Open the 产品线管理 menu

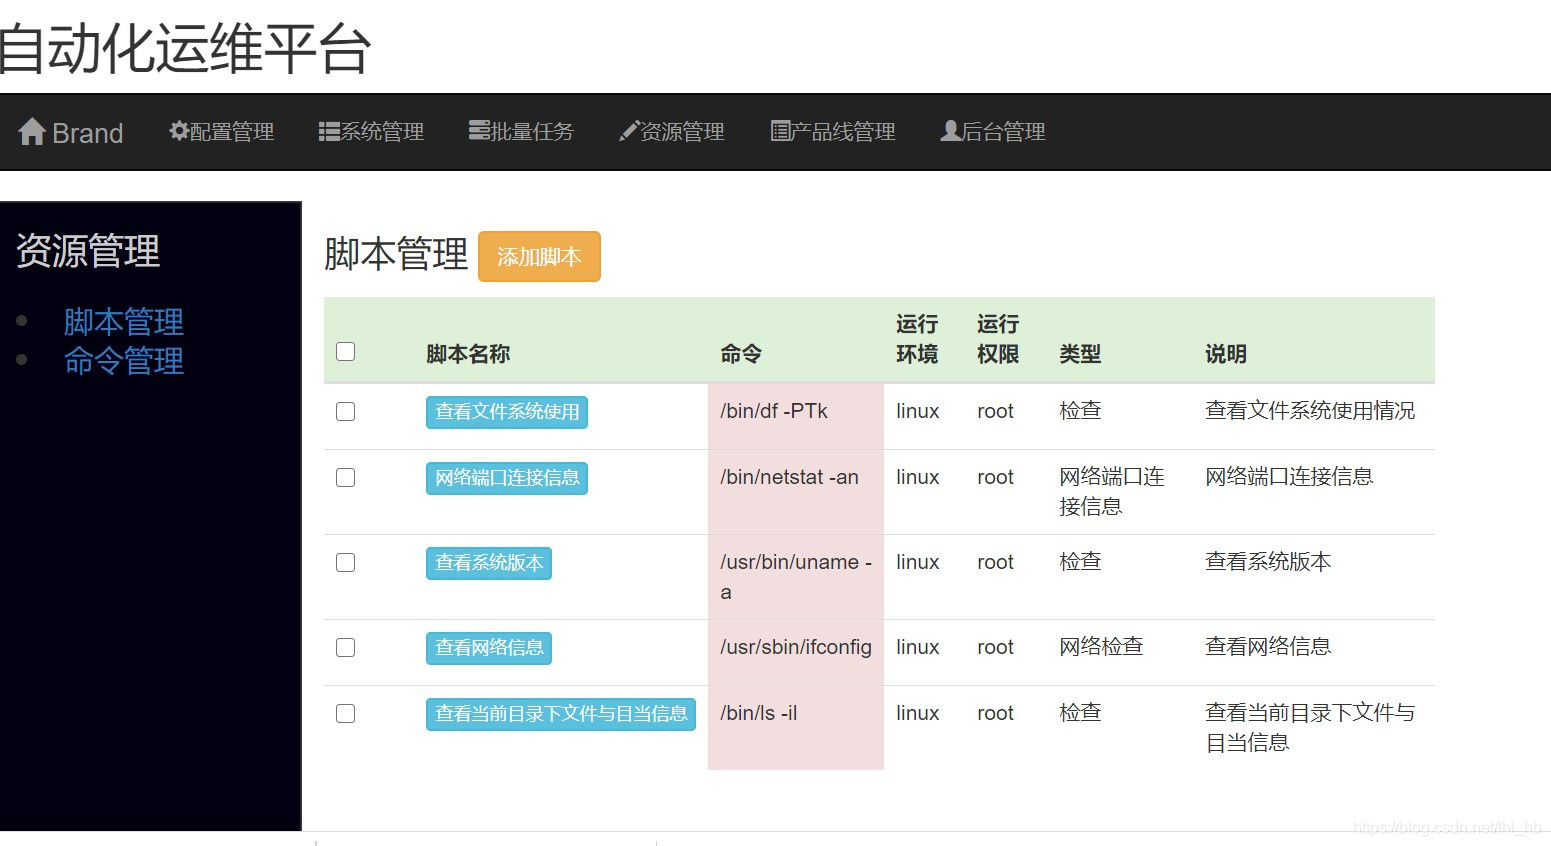coord(833,132)
